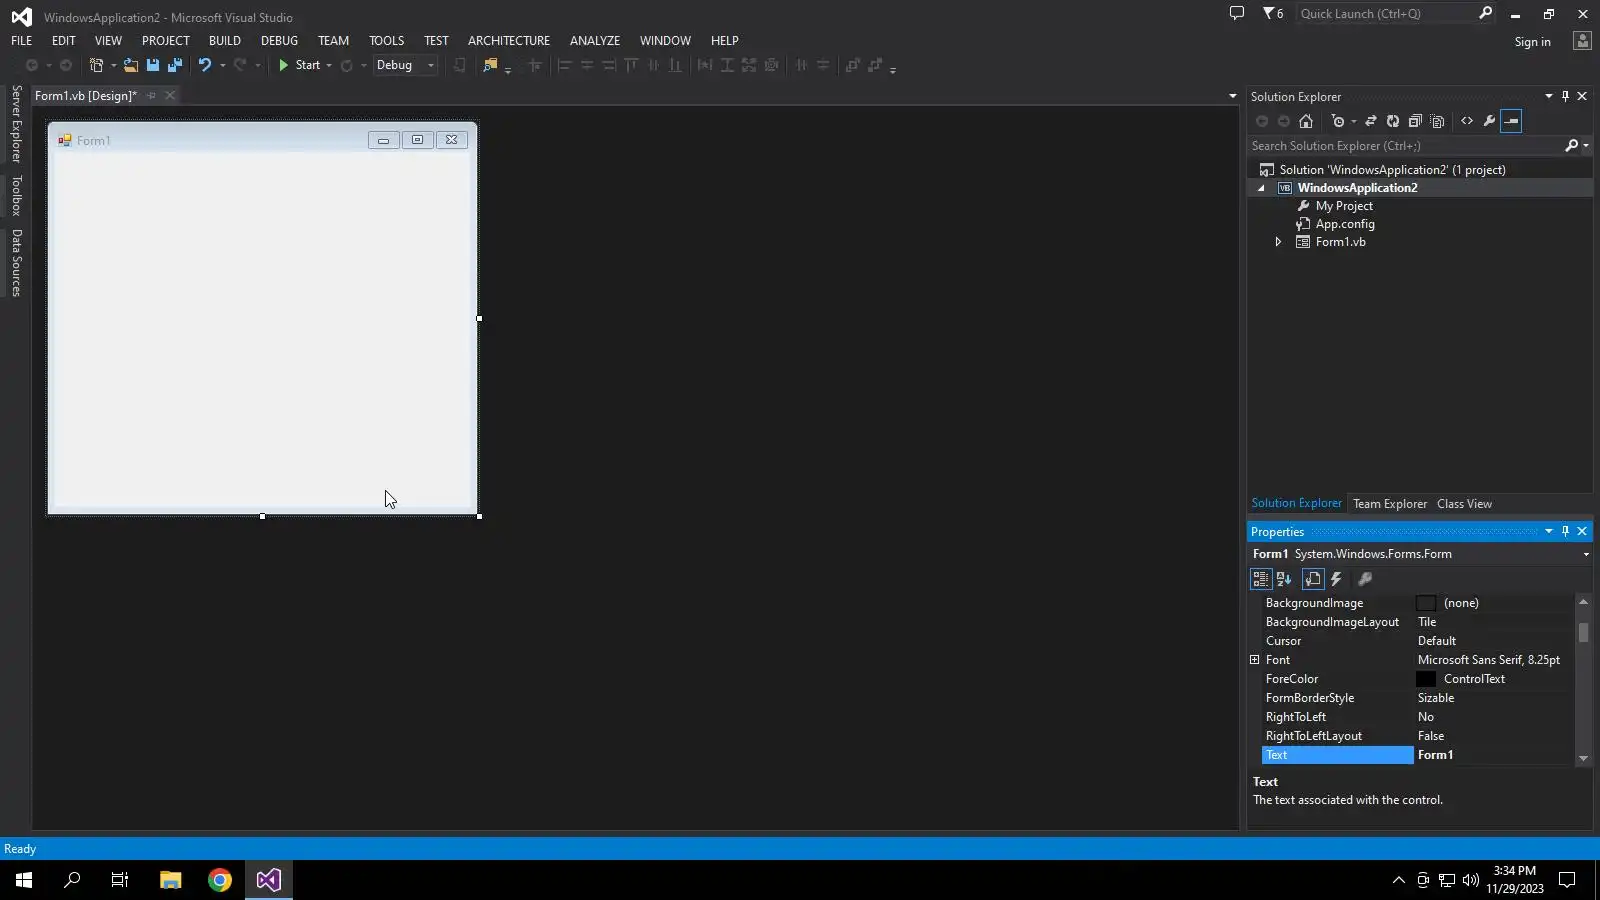This screenshot has width=1600, height=900.
Task: Open the Debug configuration dropdown
Action: pyautogui.click(x=431, y=65)
